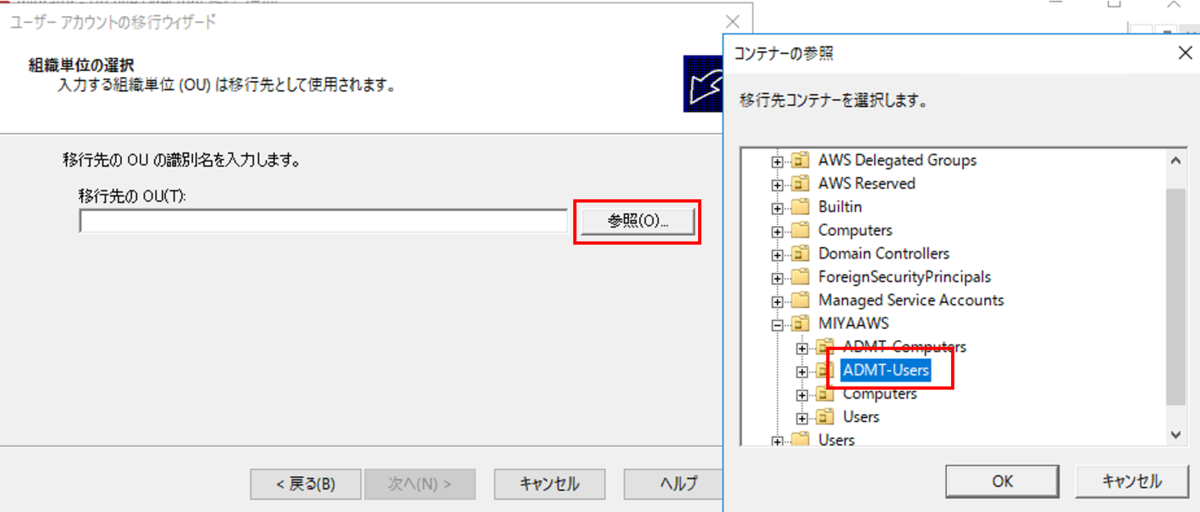This screenshot has width=1200, height=512.
Task: Click the tree scrollbar up arrow
Action: [x=1176, y=160]
